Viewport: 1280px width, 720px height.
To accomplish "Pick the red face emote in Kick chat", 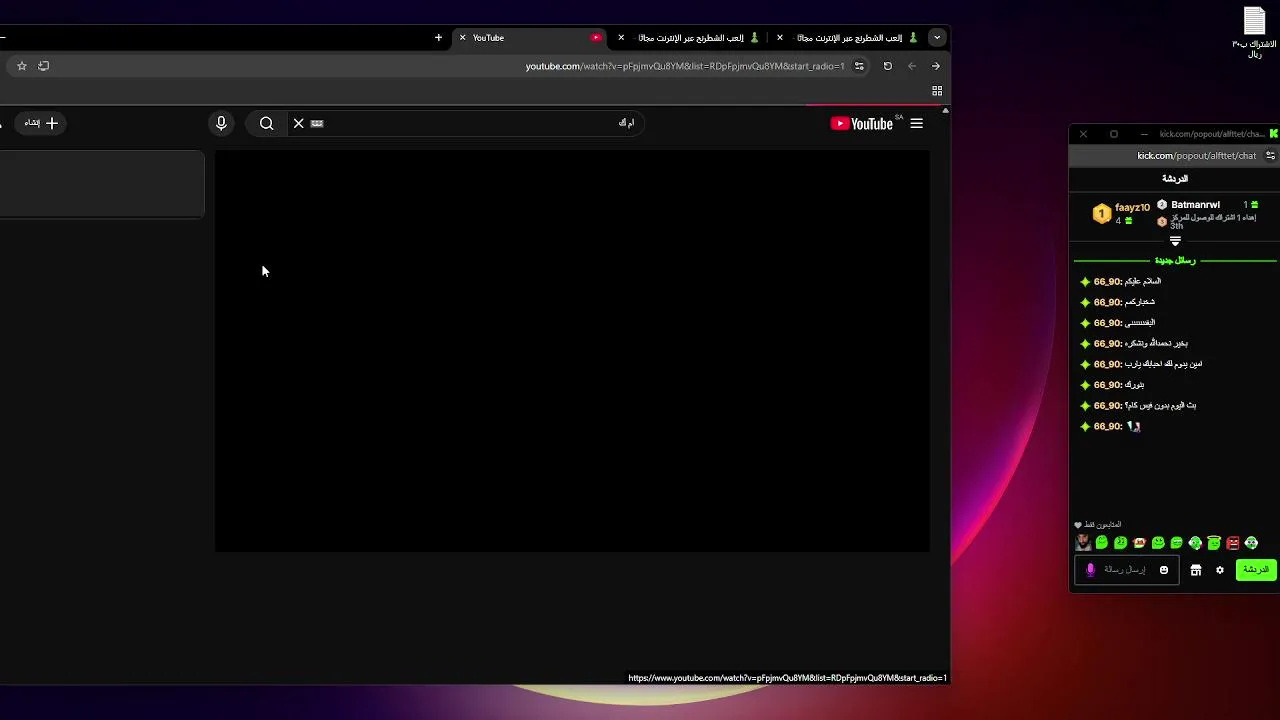I will [1233, 543].
